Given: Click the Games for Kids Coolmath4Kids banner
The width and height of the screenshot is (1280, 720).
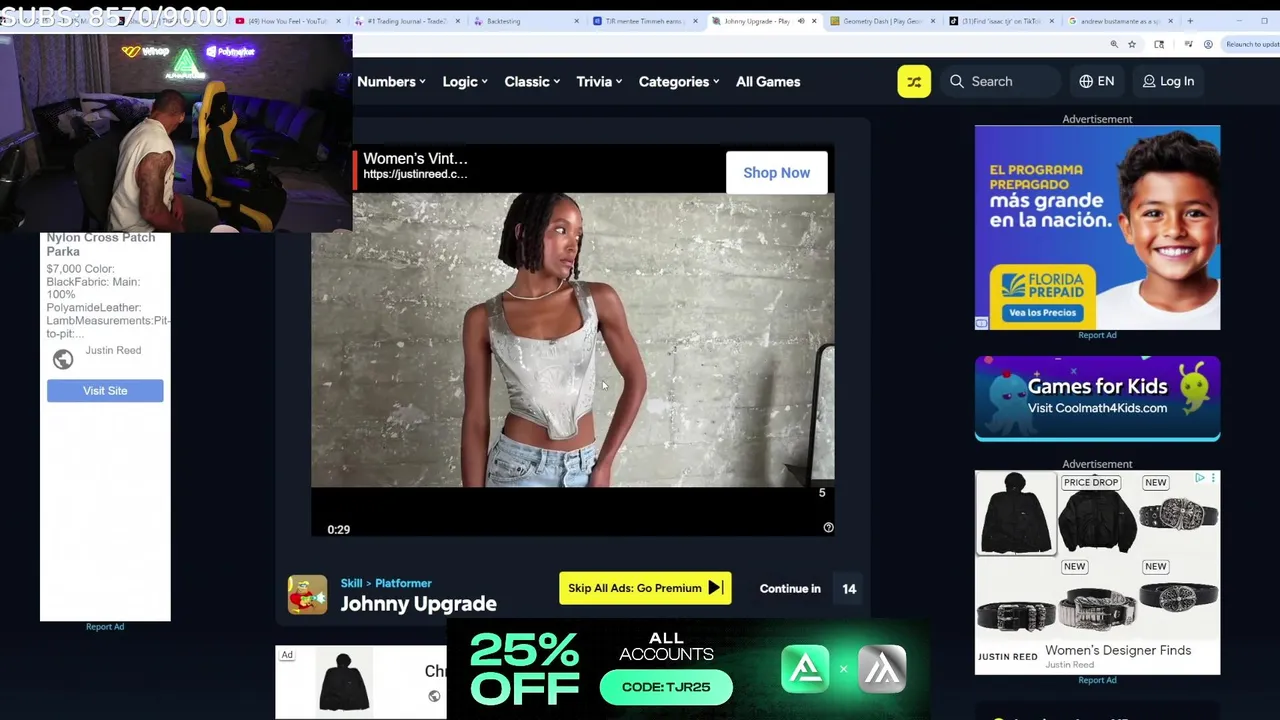Looking at the screenshot, I should 1097,398.
